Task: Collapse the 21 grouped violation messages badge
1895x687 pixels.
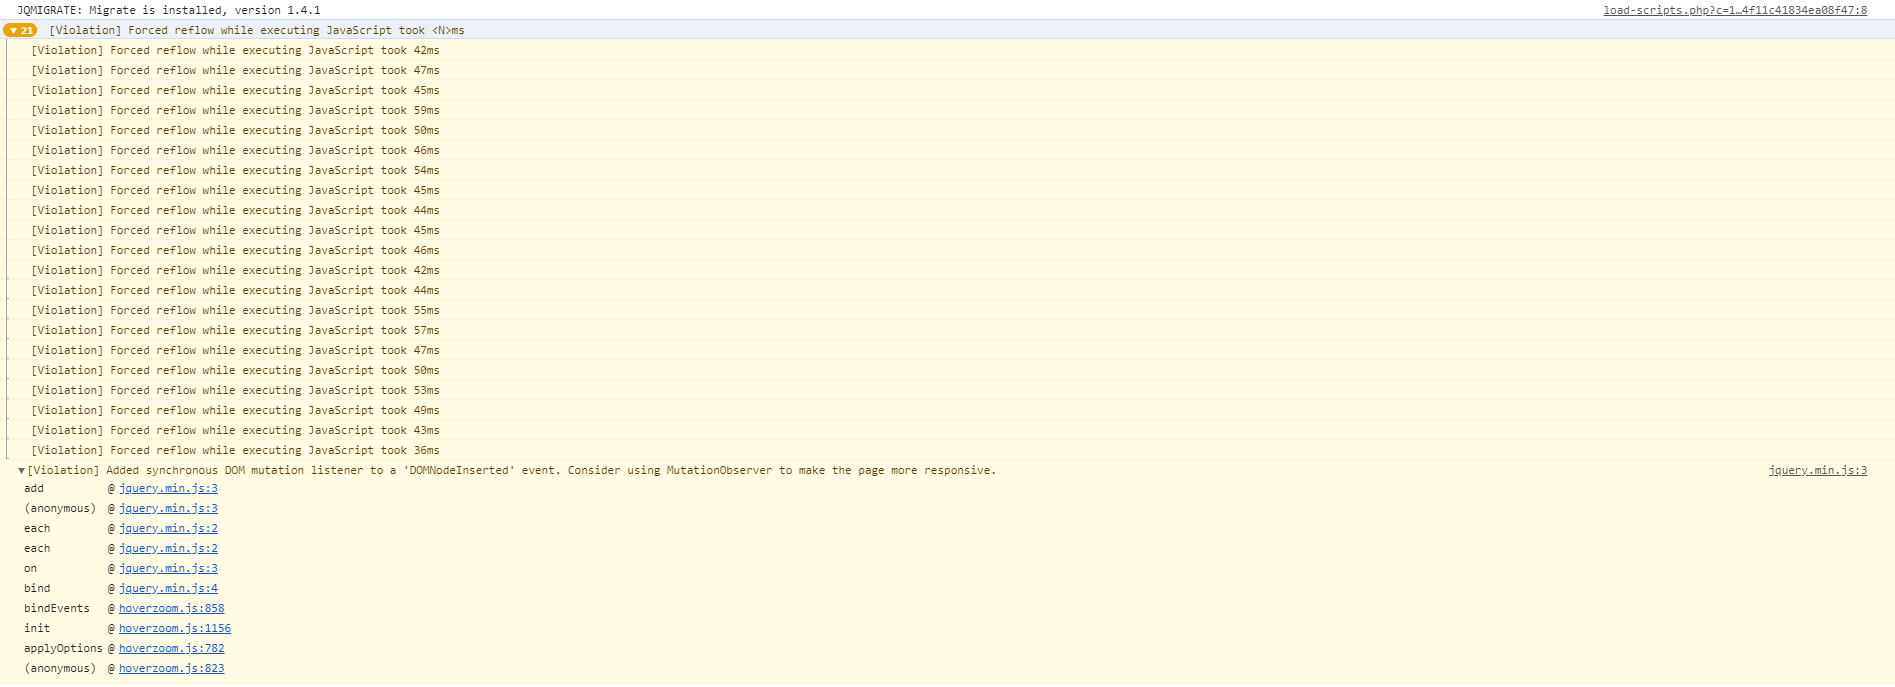Action: (x=20, y=30)
